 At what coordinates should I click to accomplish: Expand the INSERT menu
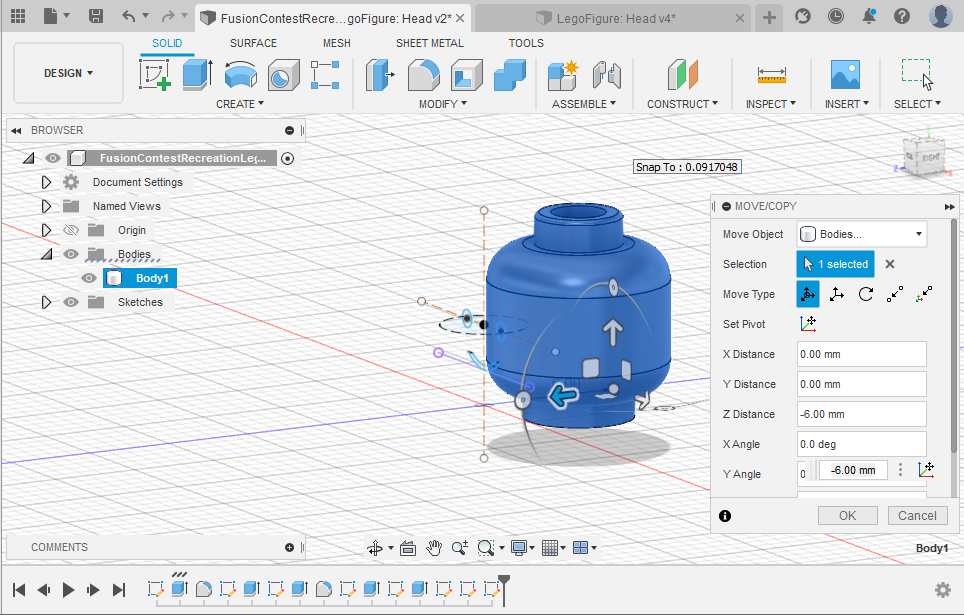coord(847,104)
